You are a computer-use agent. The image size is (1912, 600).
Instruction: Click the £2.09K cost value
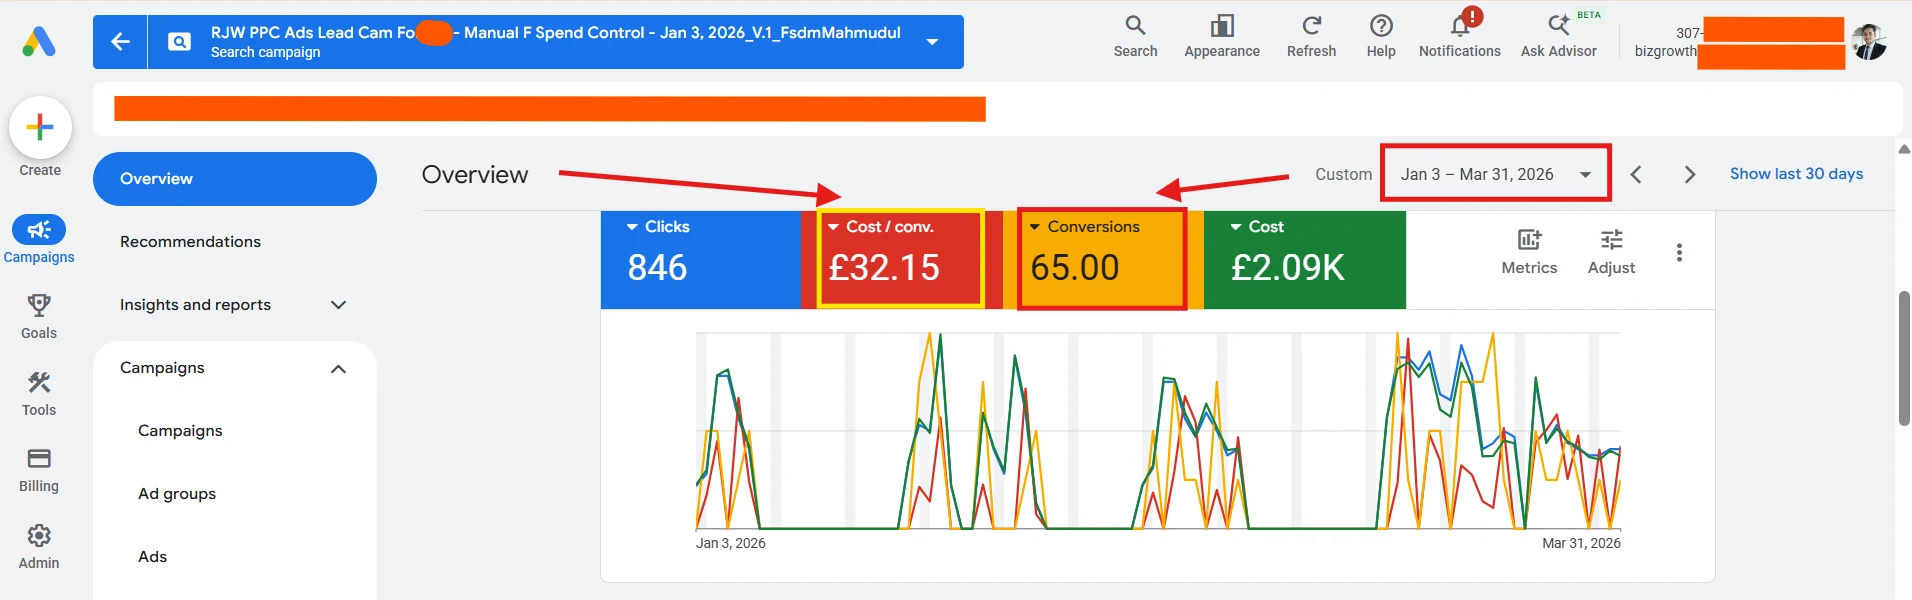(x=1288, y=268)
